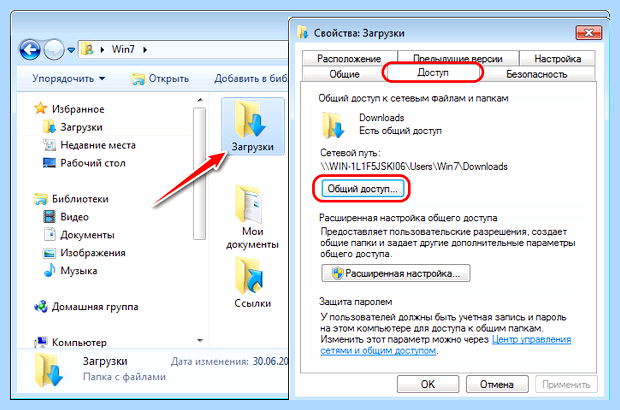Click the Есть общий доступ status text

click(400, 131)
